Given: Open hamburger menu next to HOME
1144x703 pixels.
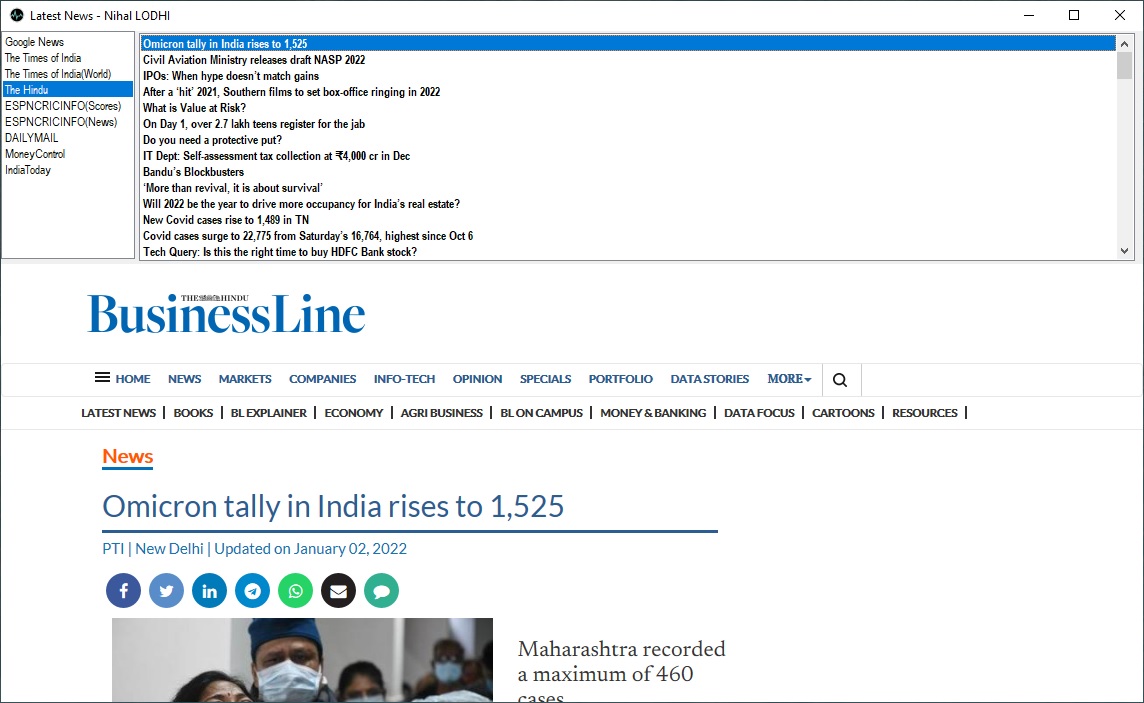Looking at the screenshot, I should 102,377.
